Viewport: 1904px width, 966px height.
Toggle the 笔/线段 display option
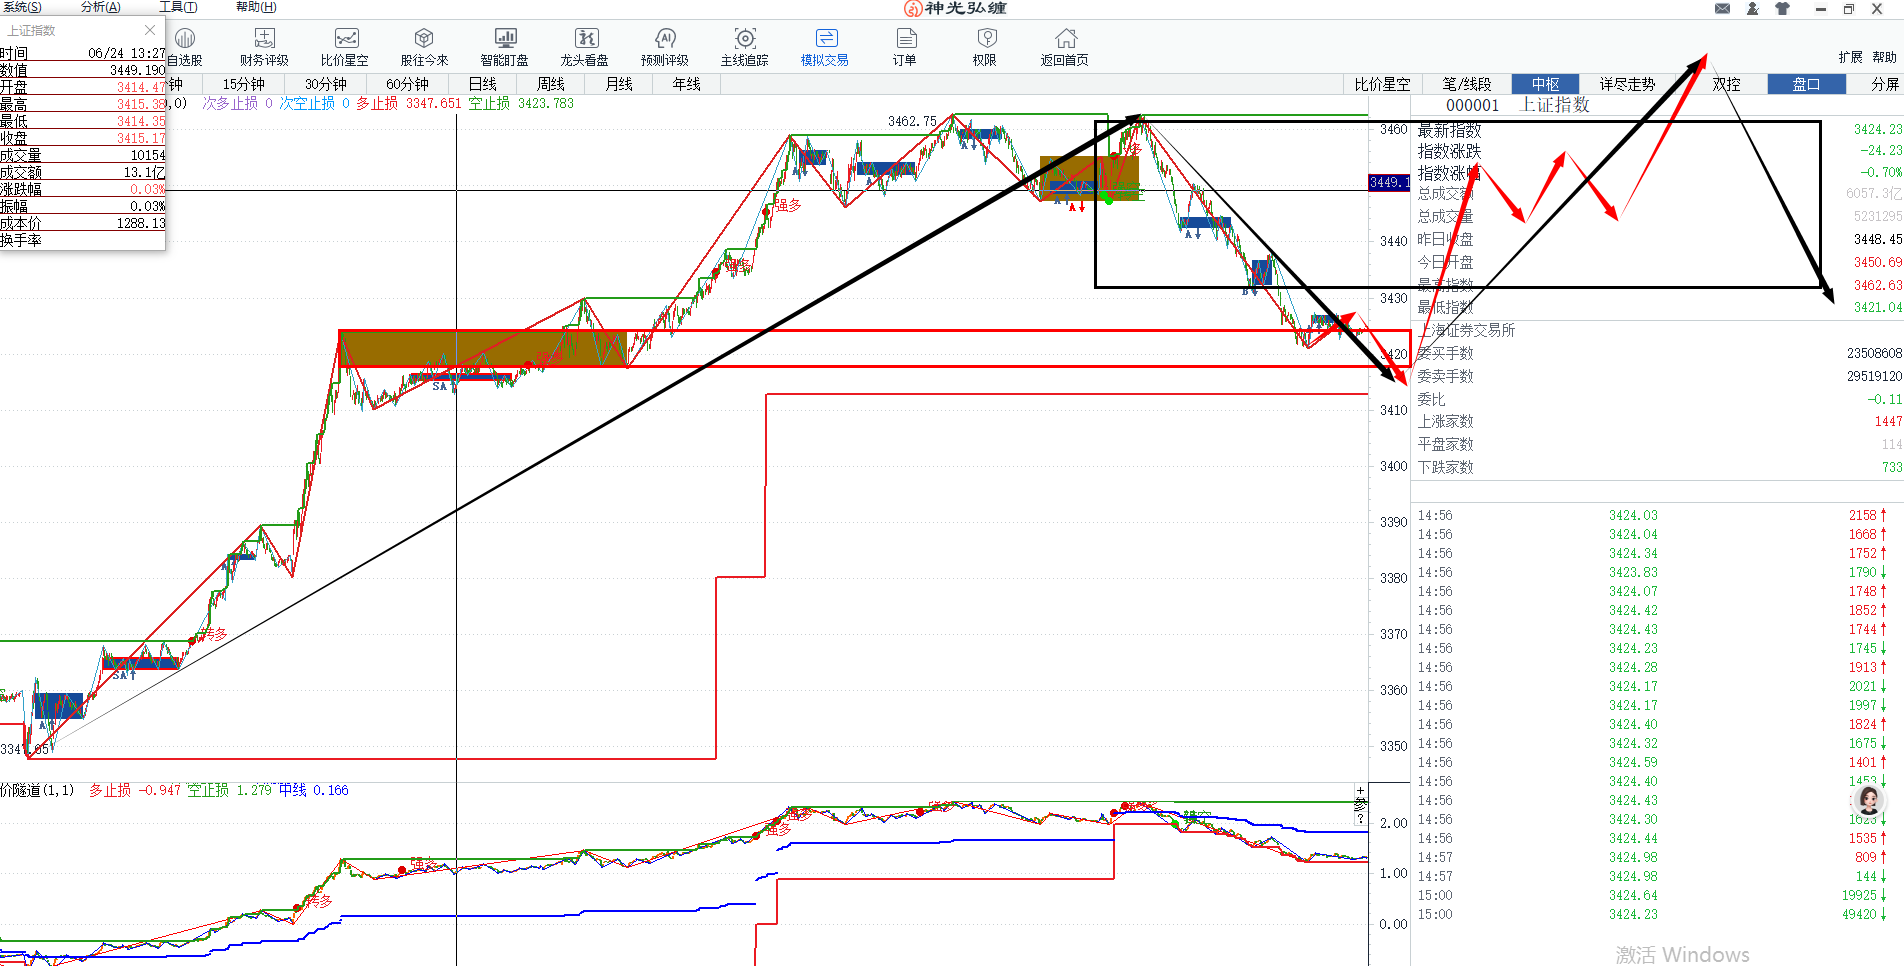1467,84
